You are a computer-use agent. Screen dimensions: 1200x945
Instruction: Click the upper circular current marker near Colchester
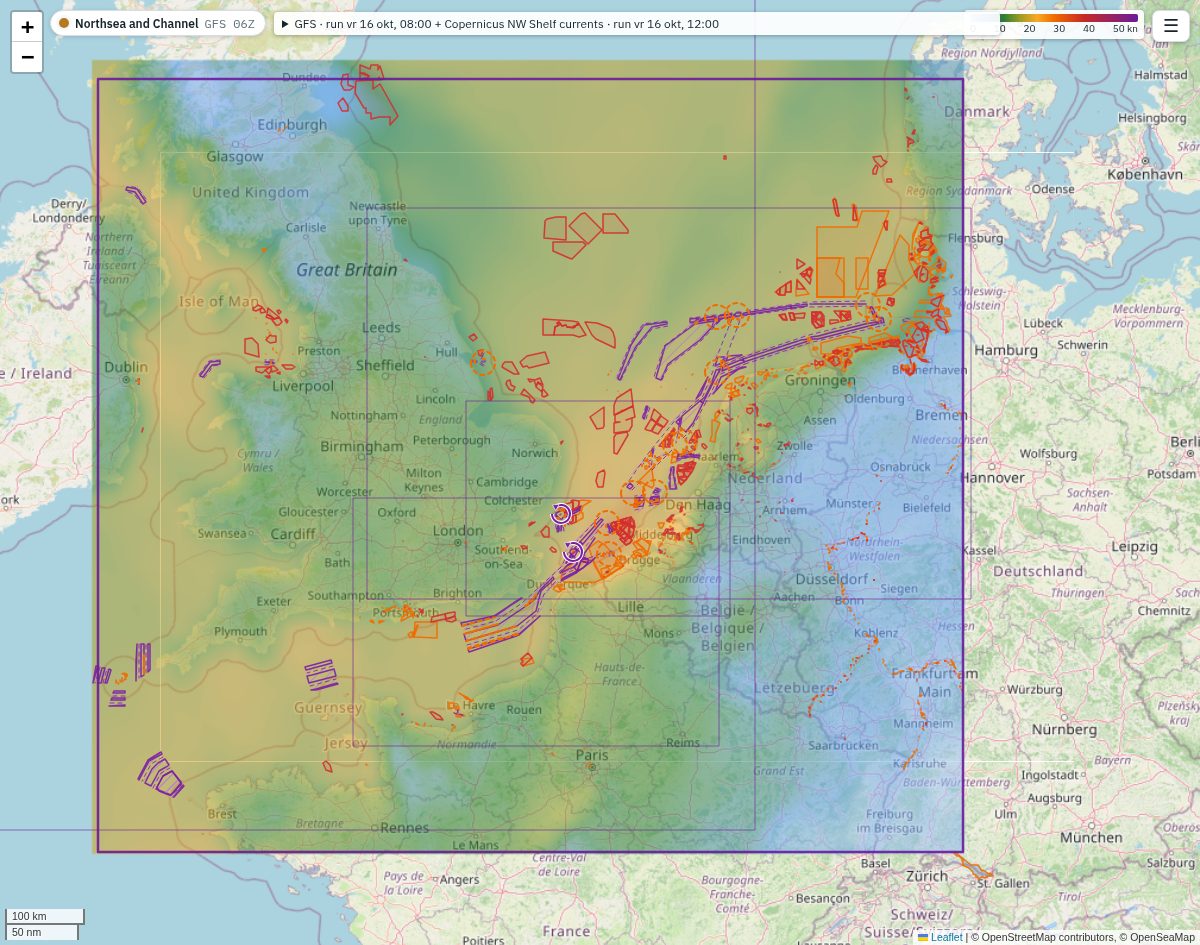561,514
